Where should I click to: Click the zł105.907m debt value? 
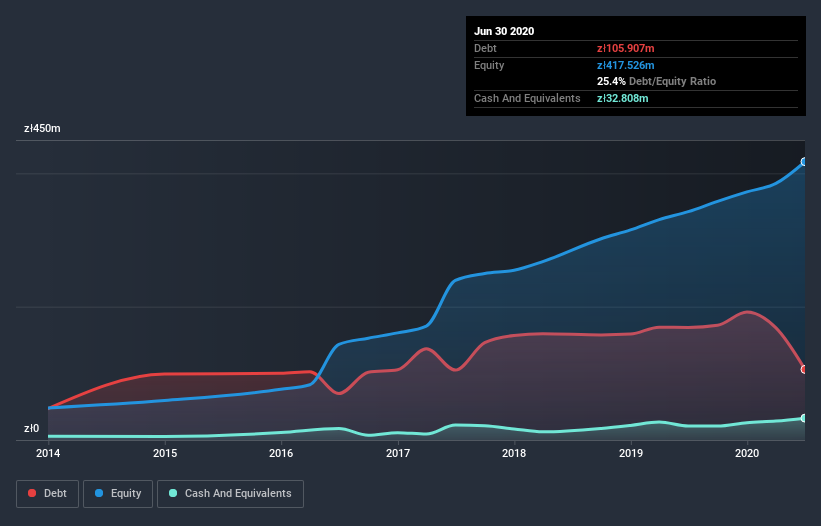coord(626,49)
